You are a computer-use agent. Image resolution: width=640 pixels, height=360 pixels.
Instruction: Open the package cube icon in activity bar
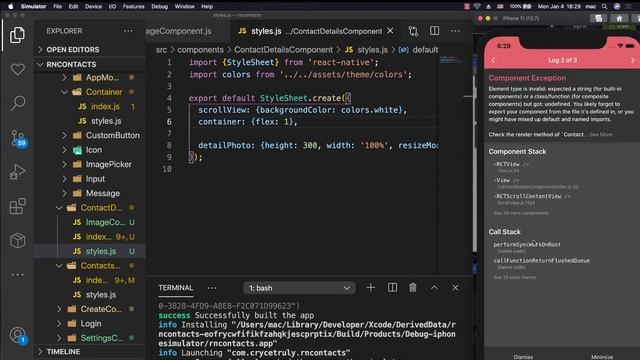click(17, 240)
